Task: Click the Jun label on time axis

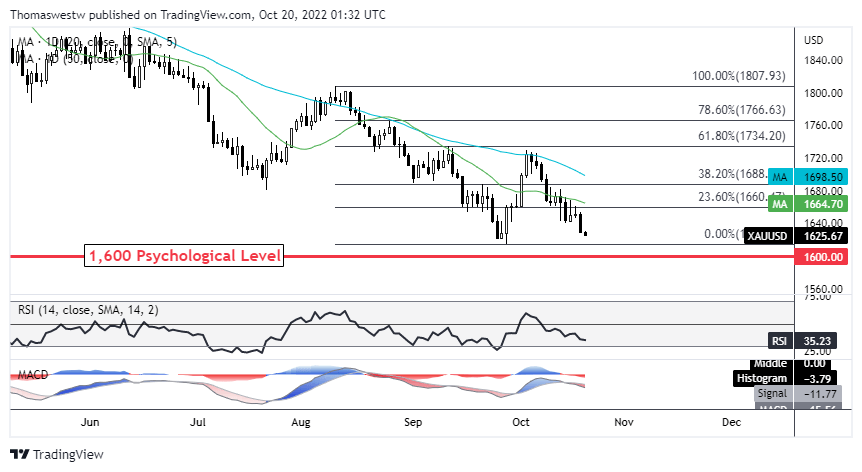Action: point(90,422)
